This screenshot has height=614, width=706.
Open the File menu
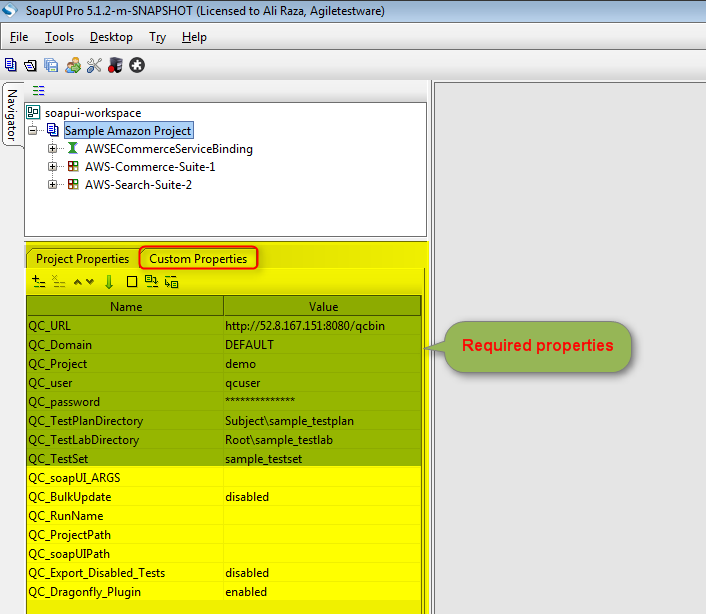[x=19, y=37]
